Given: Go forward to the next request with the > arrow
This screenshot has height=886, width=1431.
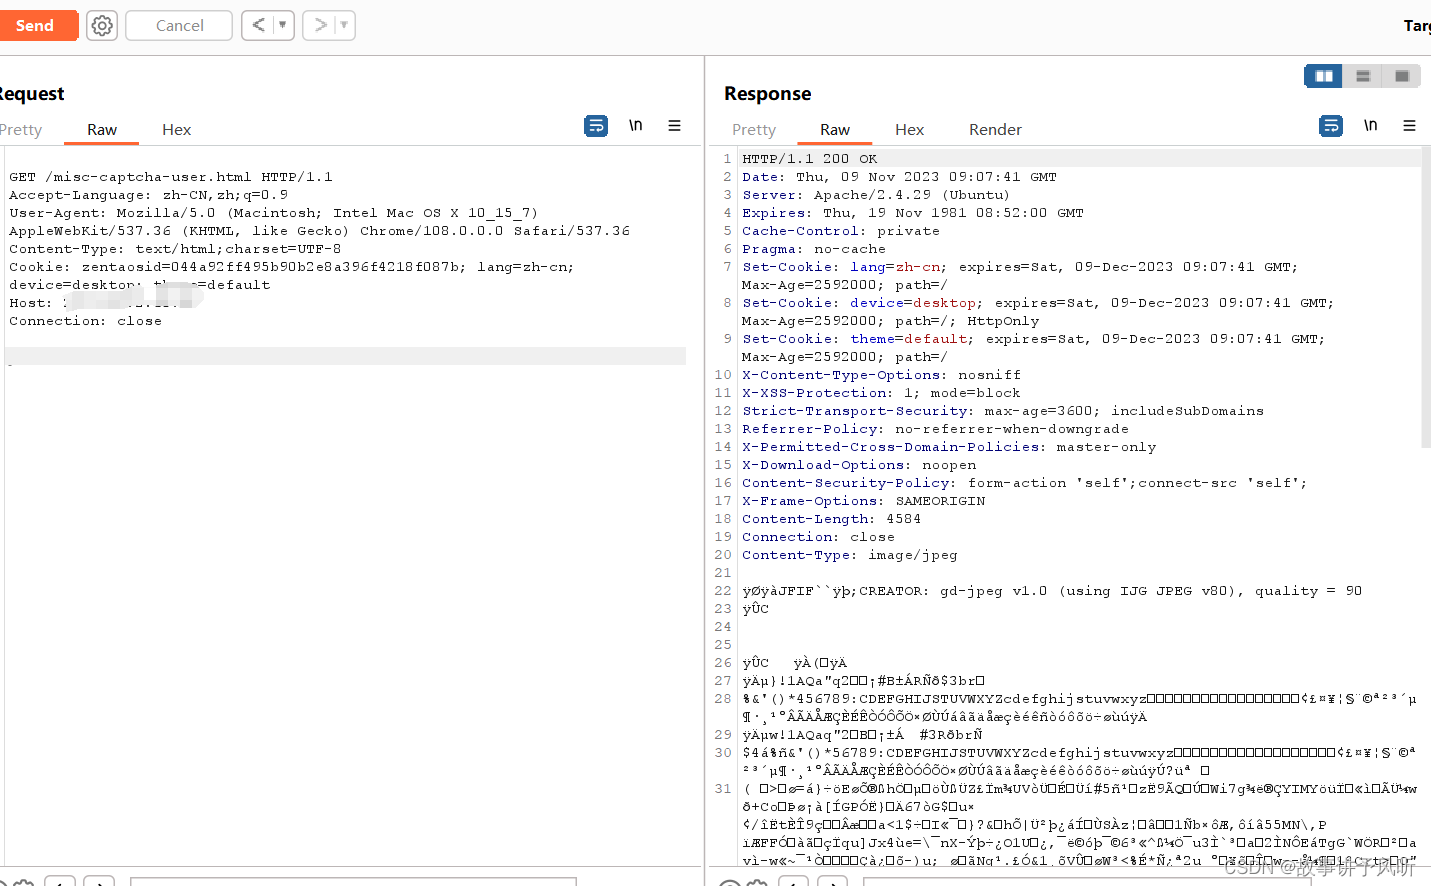Looking at the screenshot, I should pyautogui.click(x=320, y=25).
